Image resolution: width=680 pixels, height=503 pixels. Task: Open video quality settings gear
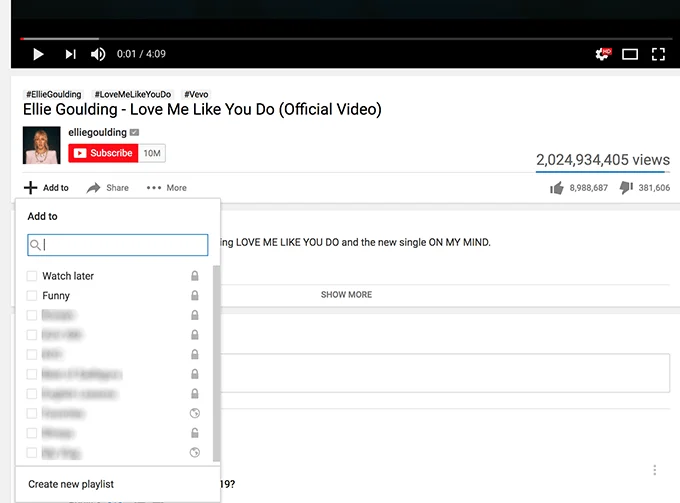point(602,54)
